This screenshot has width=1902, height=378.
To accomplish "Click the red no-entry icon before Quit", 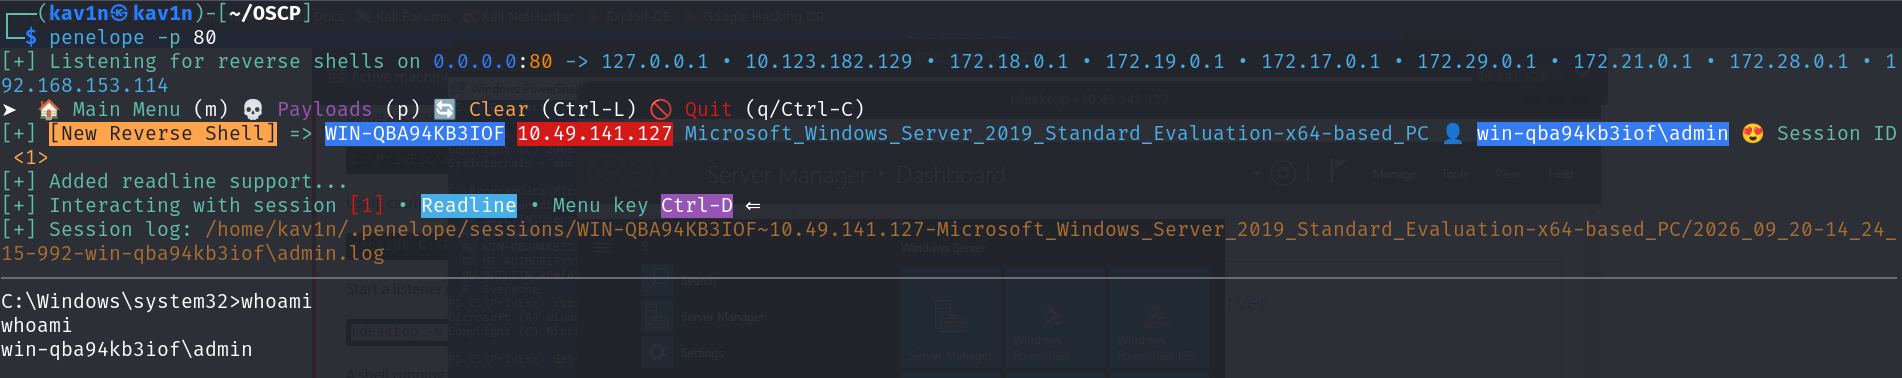I will click(x=660, y=109).
